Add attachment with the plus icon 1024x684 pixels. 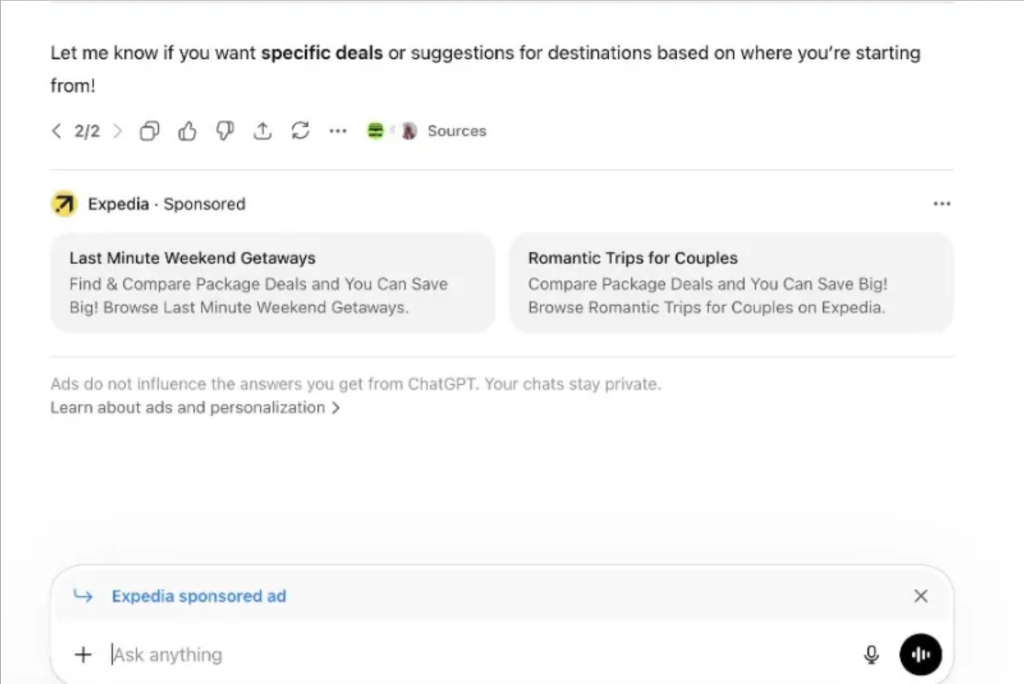pyautogui.click(x=83, y=655)
